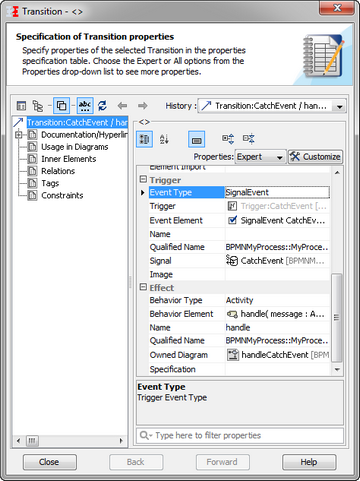This screenshot has height=481, width=360.
Task: Click the filter properties search field
Action: 240,435
